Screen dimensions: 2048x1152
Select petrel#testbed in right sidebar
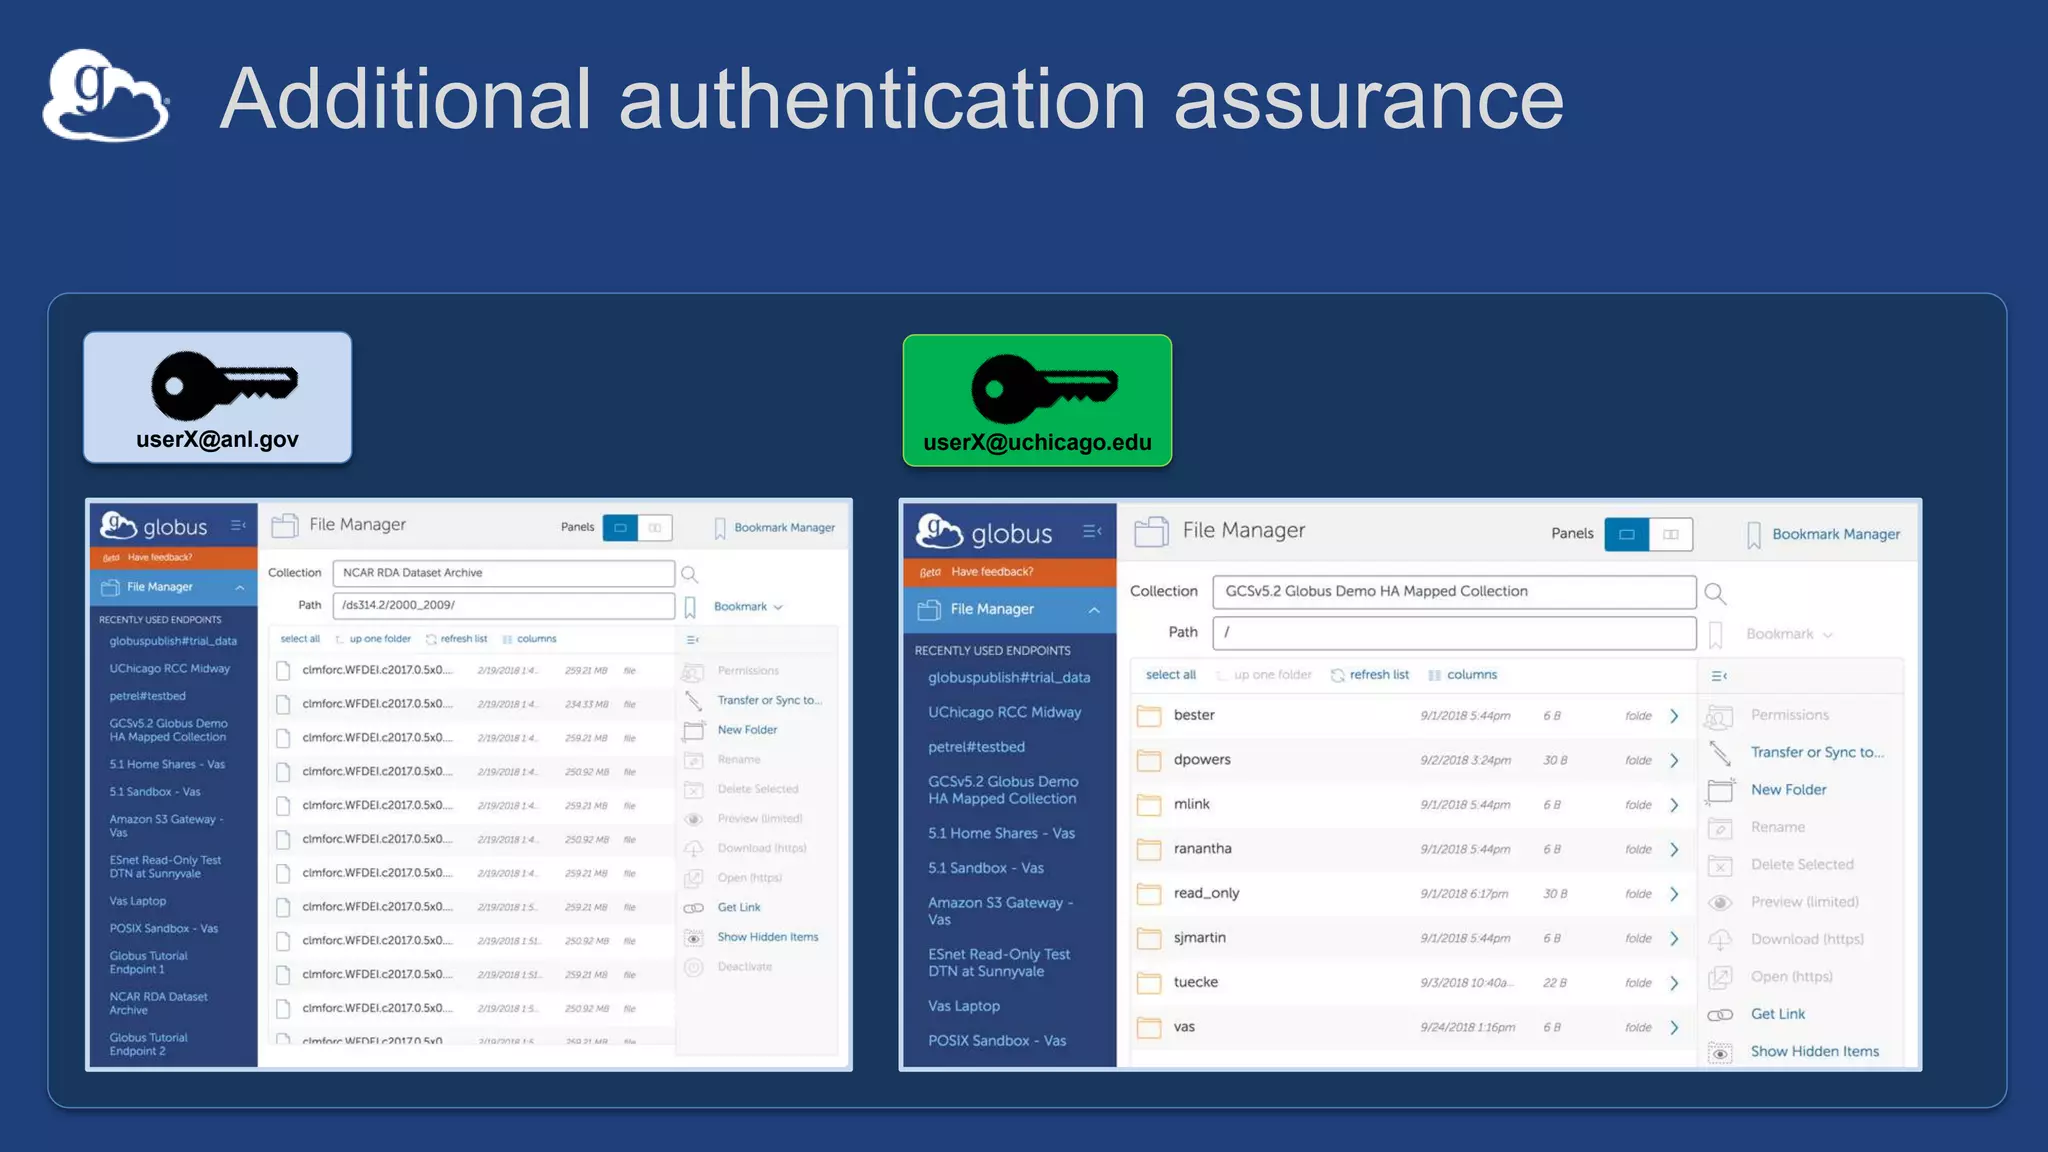pyautogui.click(x=976, y=747)
